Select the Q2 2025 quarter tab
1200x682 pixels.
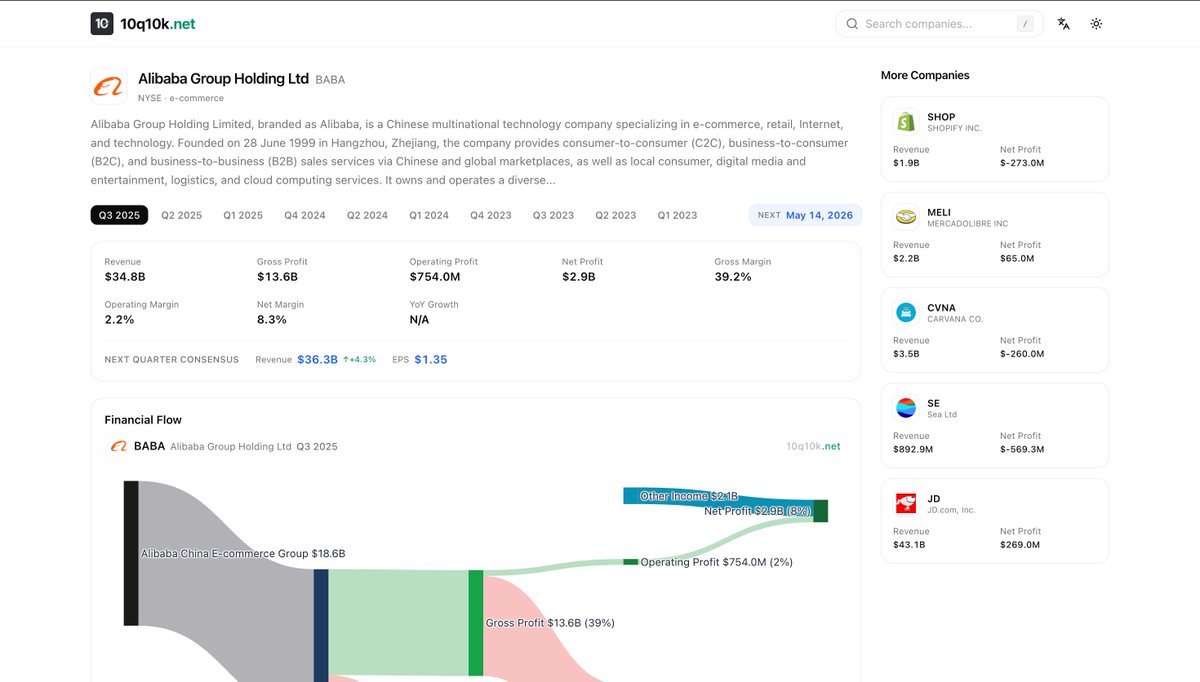(x=182, y=215)
